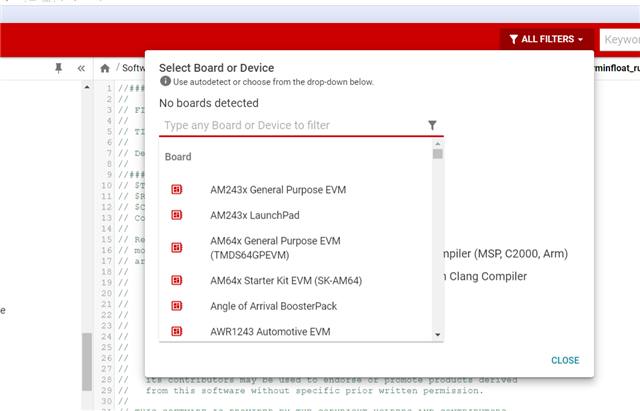
Task: Select Angle of Arrival BoosterPack
Action: [x=273, y=306]
